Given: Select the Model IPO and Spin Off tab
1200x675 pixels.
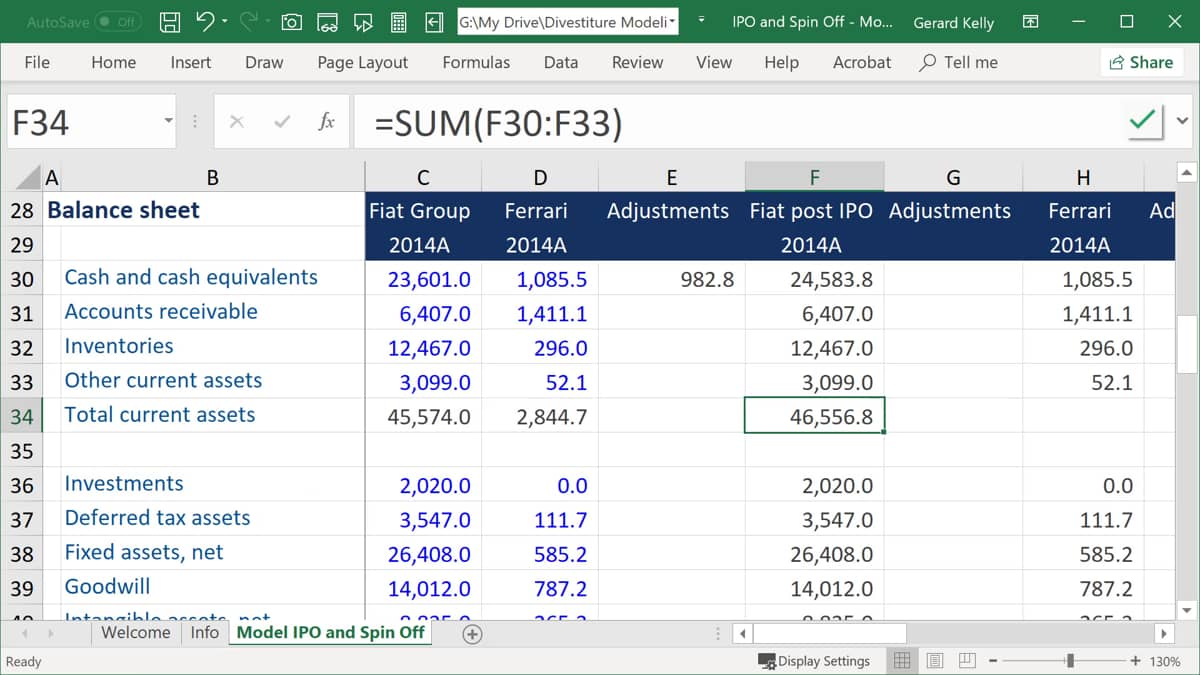Looking at the screenshot, I should (x=331, y=633).
